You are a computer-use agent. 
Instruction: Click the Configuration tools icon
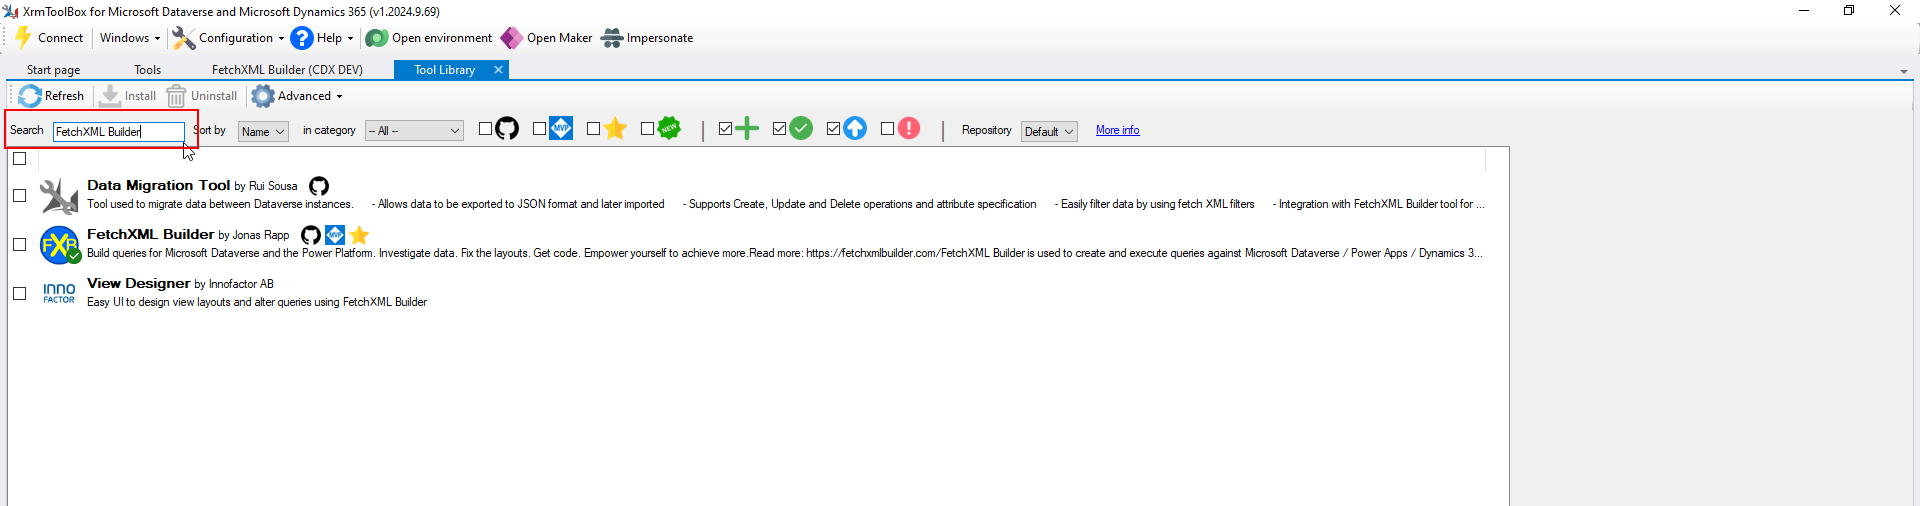tap(183, 38)
